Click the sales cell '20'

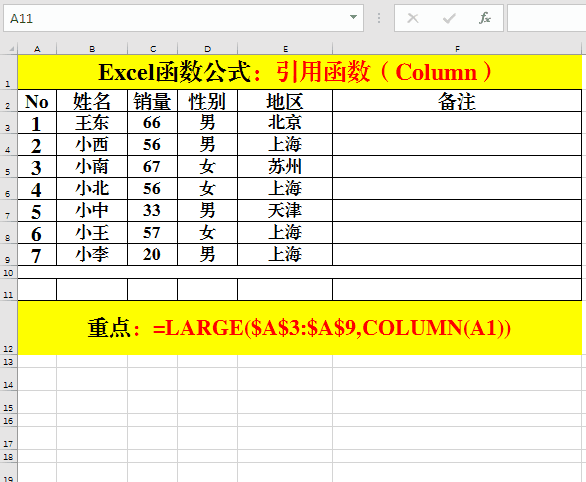152,255
